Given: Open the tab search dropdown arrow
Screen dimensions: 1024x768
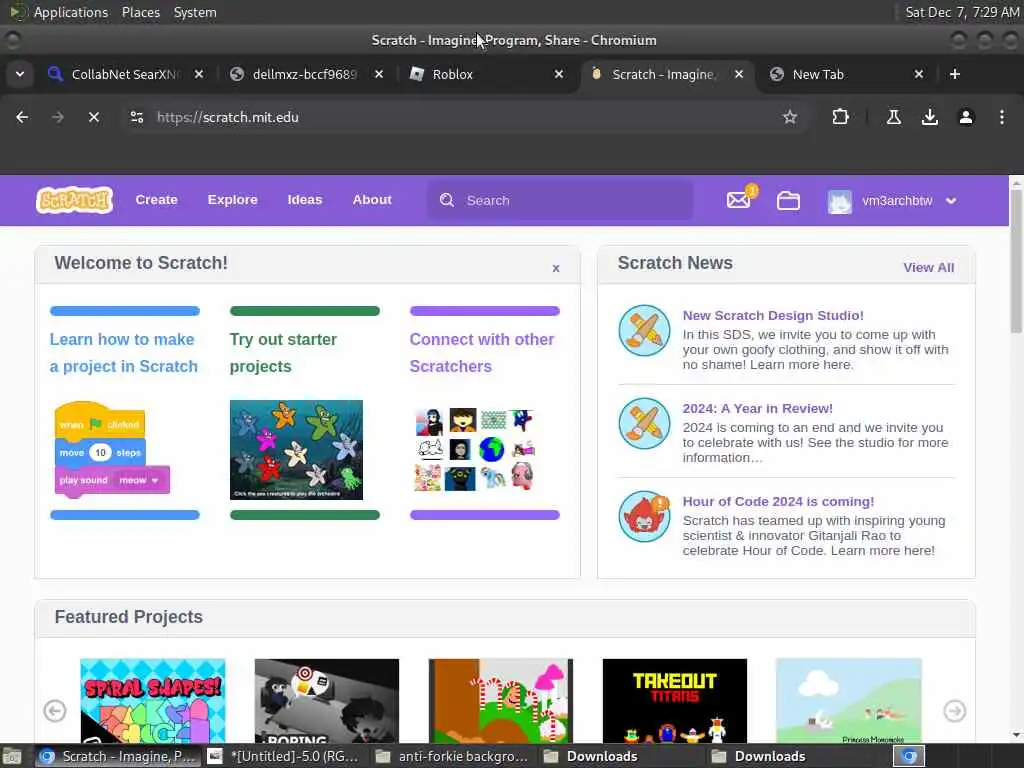Looking at the screenshot, I should tap(20, 74).
